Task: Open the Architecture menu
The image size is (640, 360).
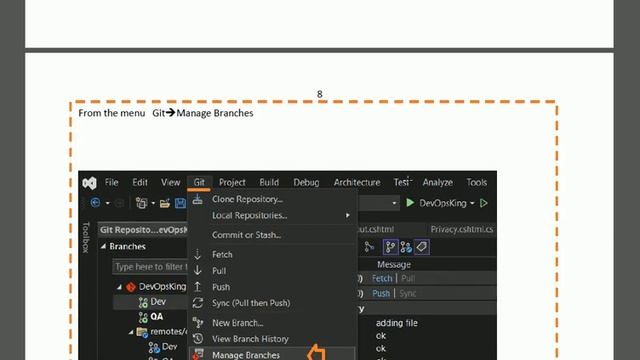Action: pos(357,182)
